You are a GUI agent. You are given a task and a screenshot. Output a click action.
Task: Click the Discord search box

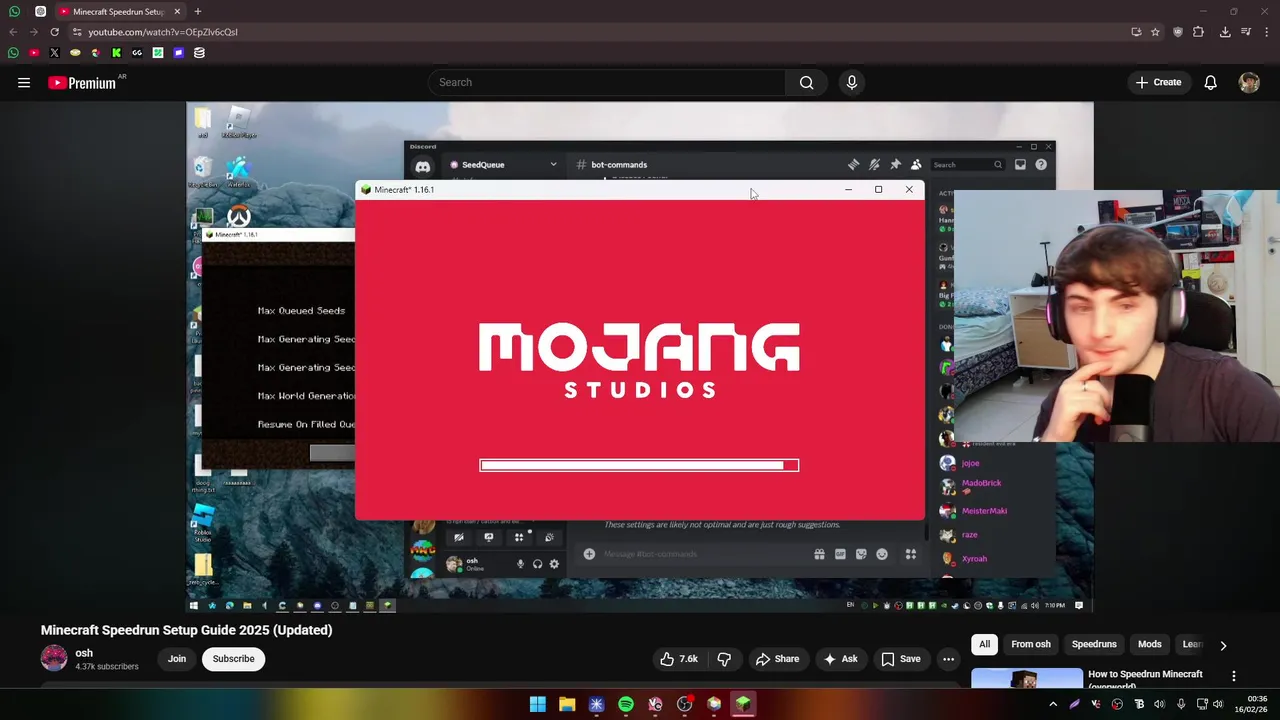coord(967,165)
